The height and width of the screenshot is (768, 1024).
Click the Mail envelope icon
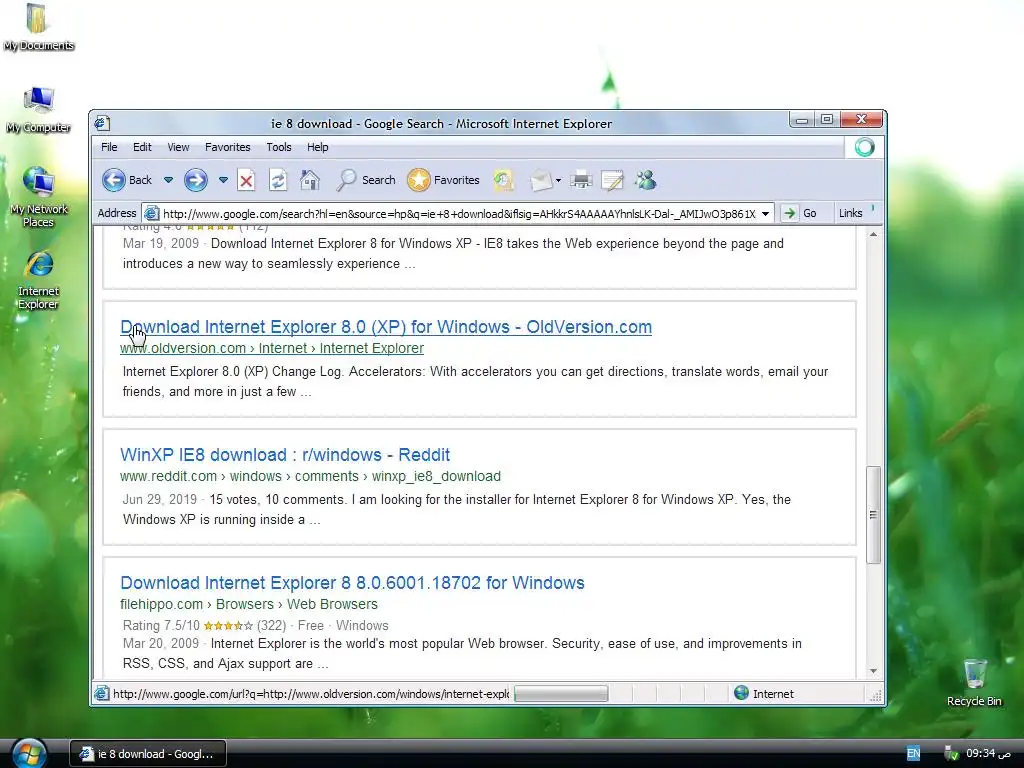pyautogui.click(x=541, y=180)
